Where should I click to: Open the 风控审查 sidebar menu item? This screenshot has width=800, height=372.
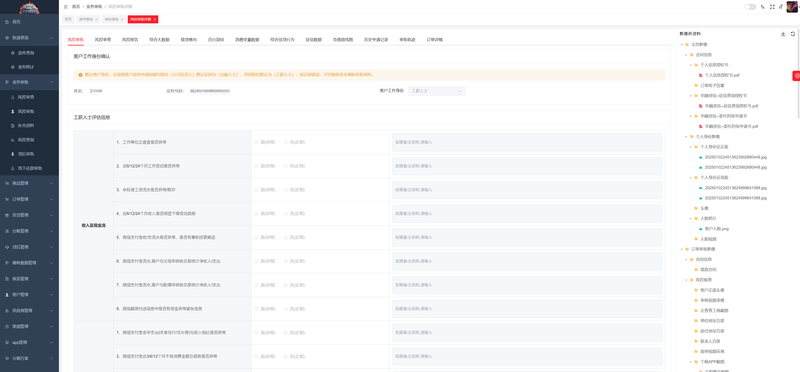30,96
